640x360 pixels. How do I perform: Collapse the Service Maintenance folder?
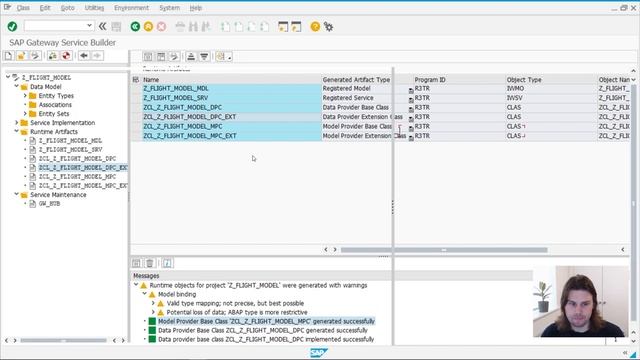coord(16,194)
